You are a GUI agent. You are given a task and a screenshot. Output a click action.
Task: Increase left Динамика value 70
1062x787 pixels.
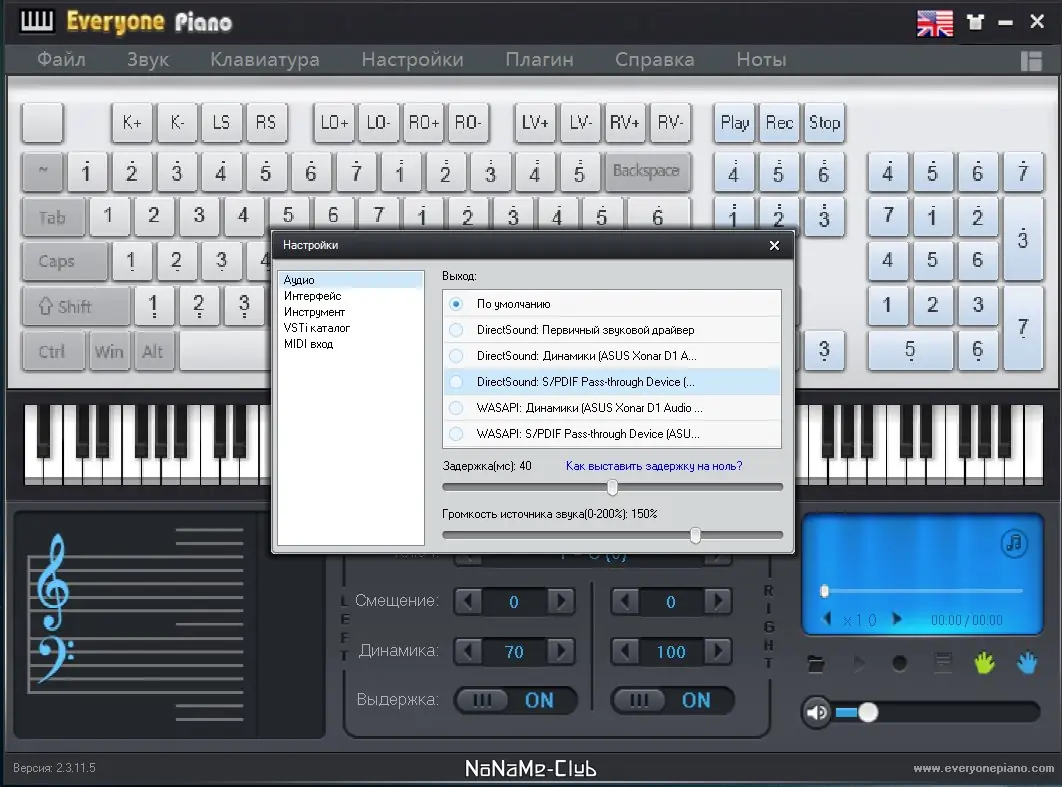tap(561, 652)
